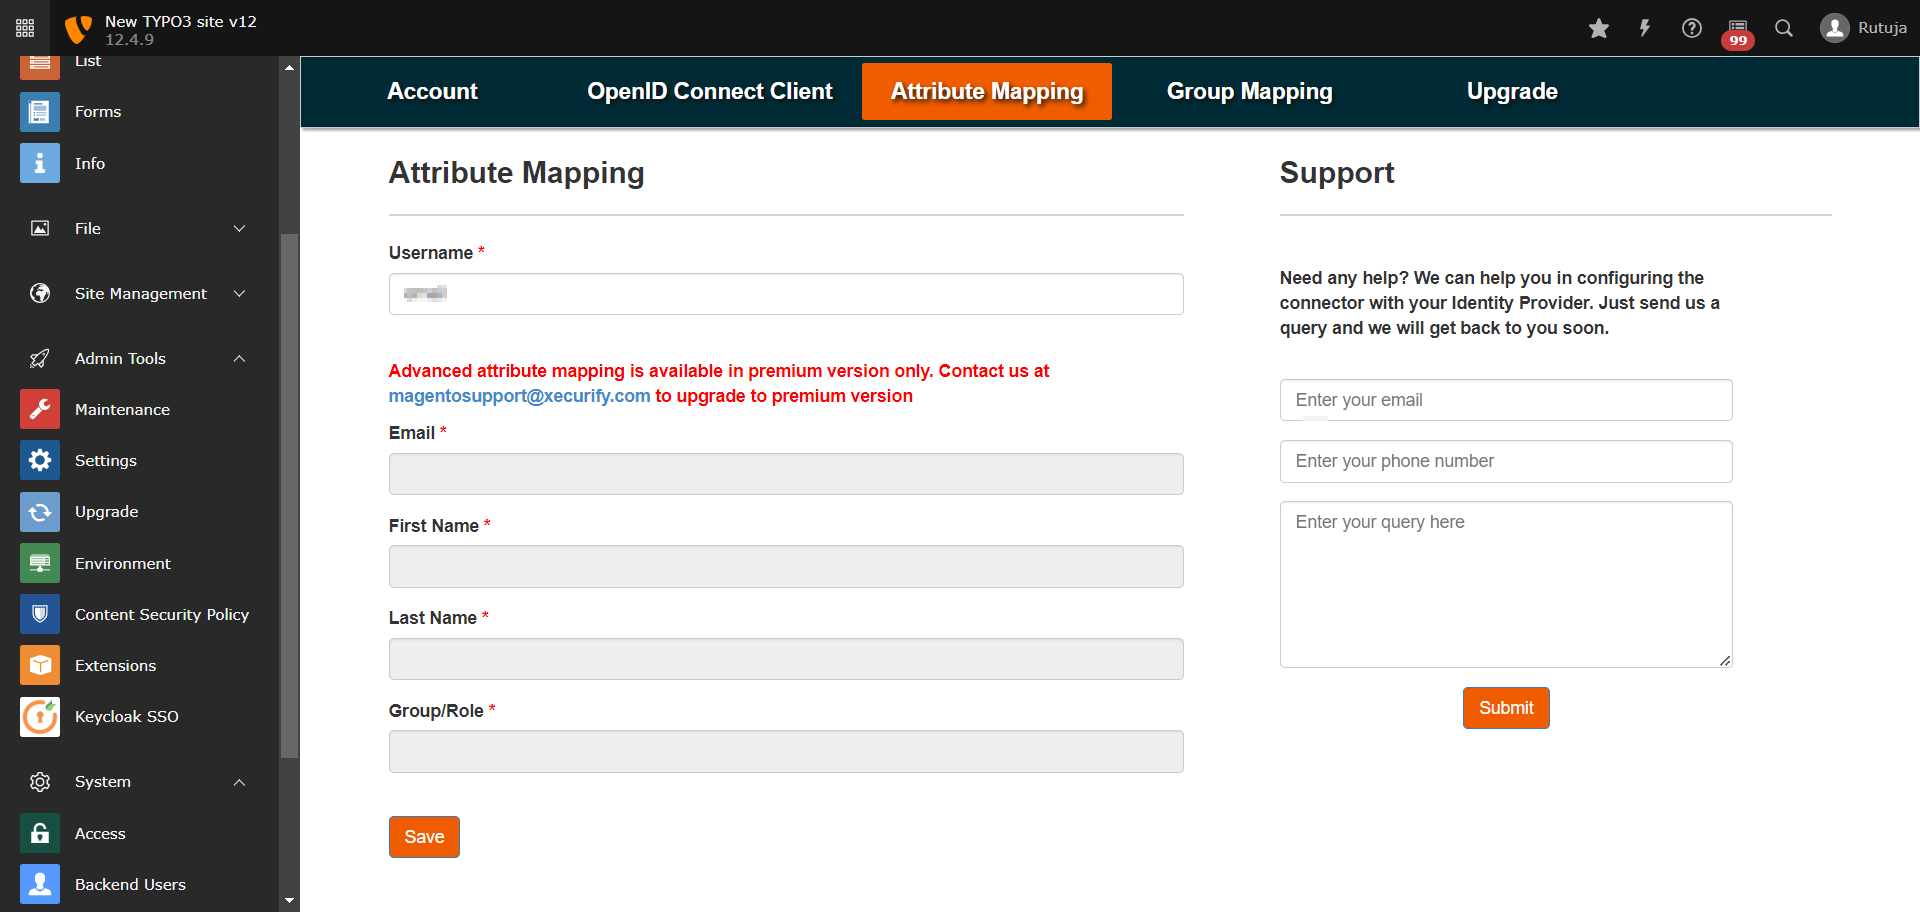Open the Environment module icon
Image resolution: width=1920 pixels, height=912 pixels.
pyautogui.click(x=40, y=564)
